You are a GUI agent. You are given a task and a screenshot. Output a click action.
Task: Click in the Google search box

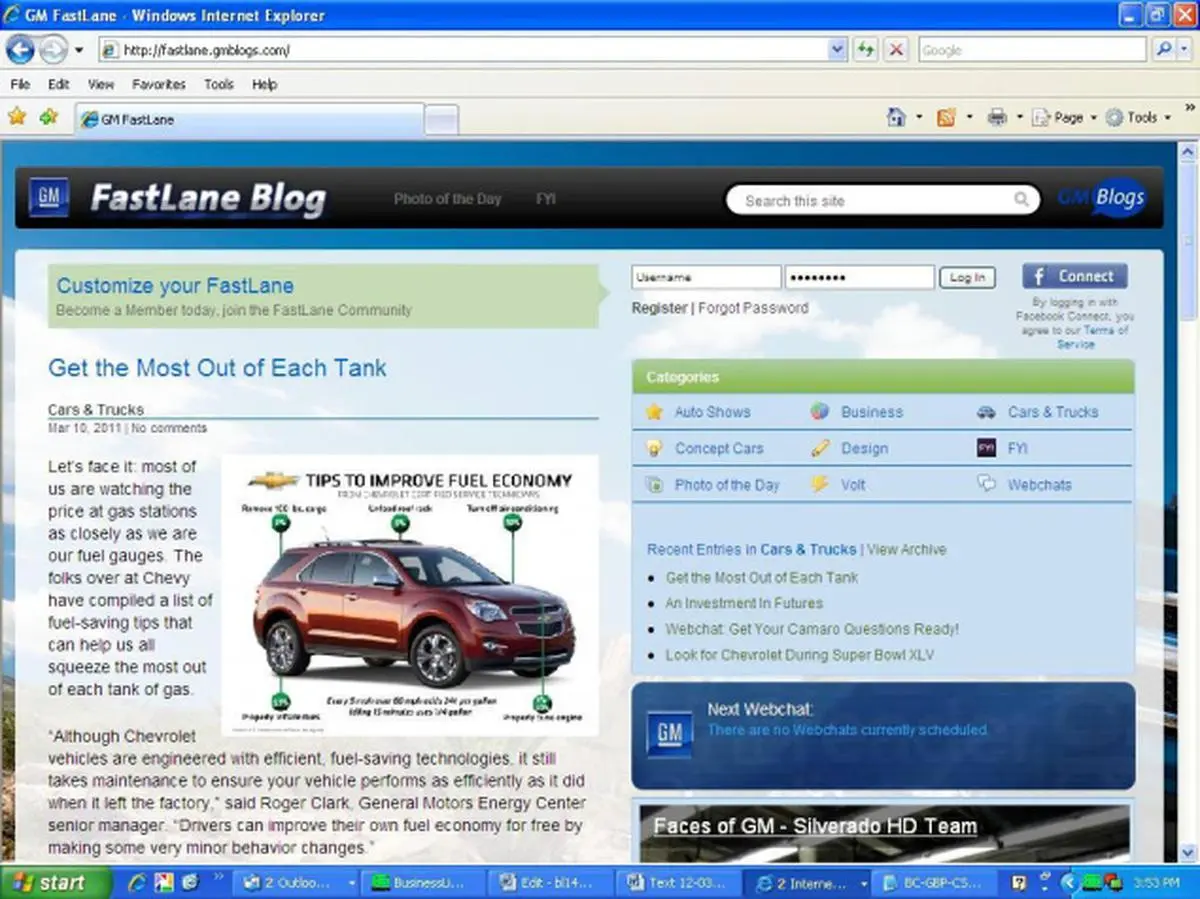click(x=1032, y=49)
